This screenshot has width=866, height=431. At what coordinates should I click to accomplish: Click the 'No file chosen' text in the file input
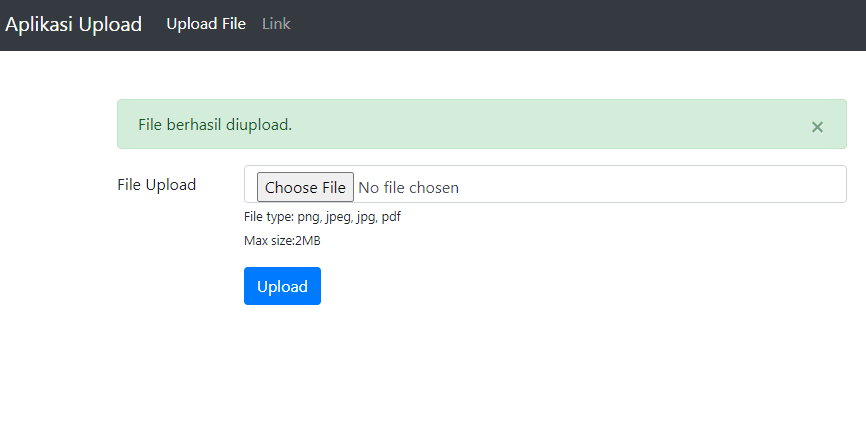[x=409, y=188]
